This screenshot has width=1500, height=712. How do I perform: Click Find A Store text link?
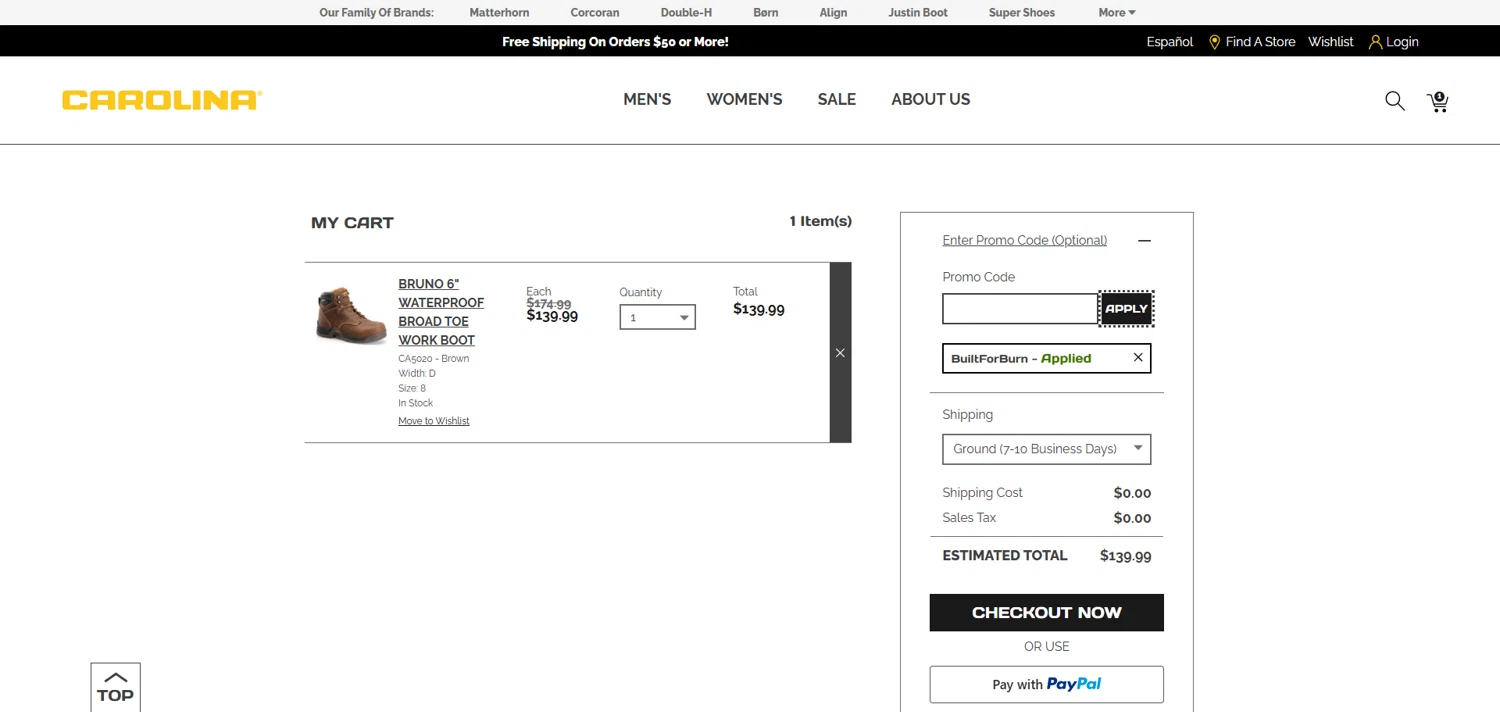click(x=1260, y=42)
